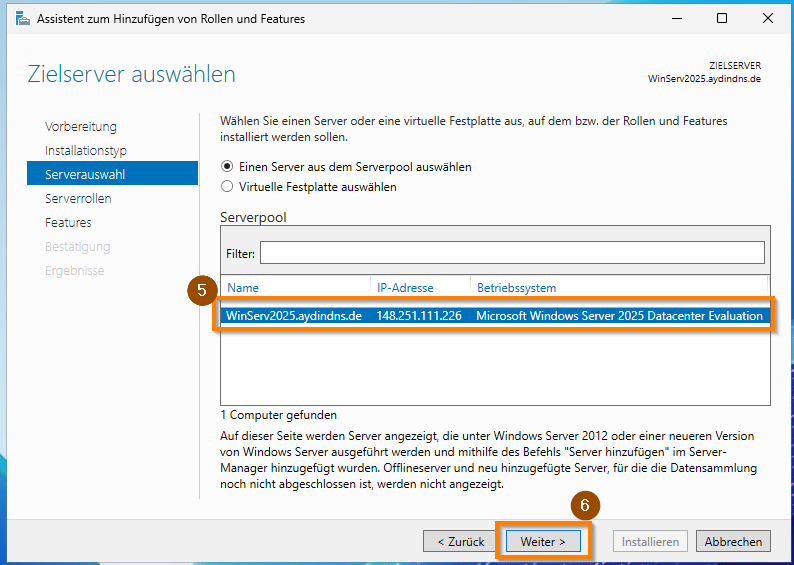
Task: Cancel the wizard with Abbrechen
Action: coord(733,541)
